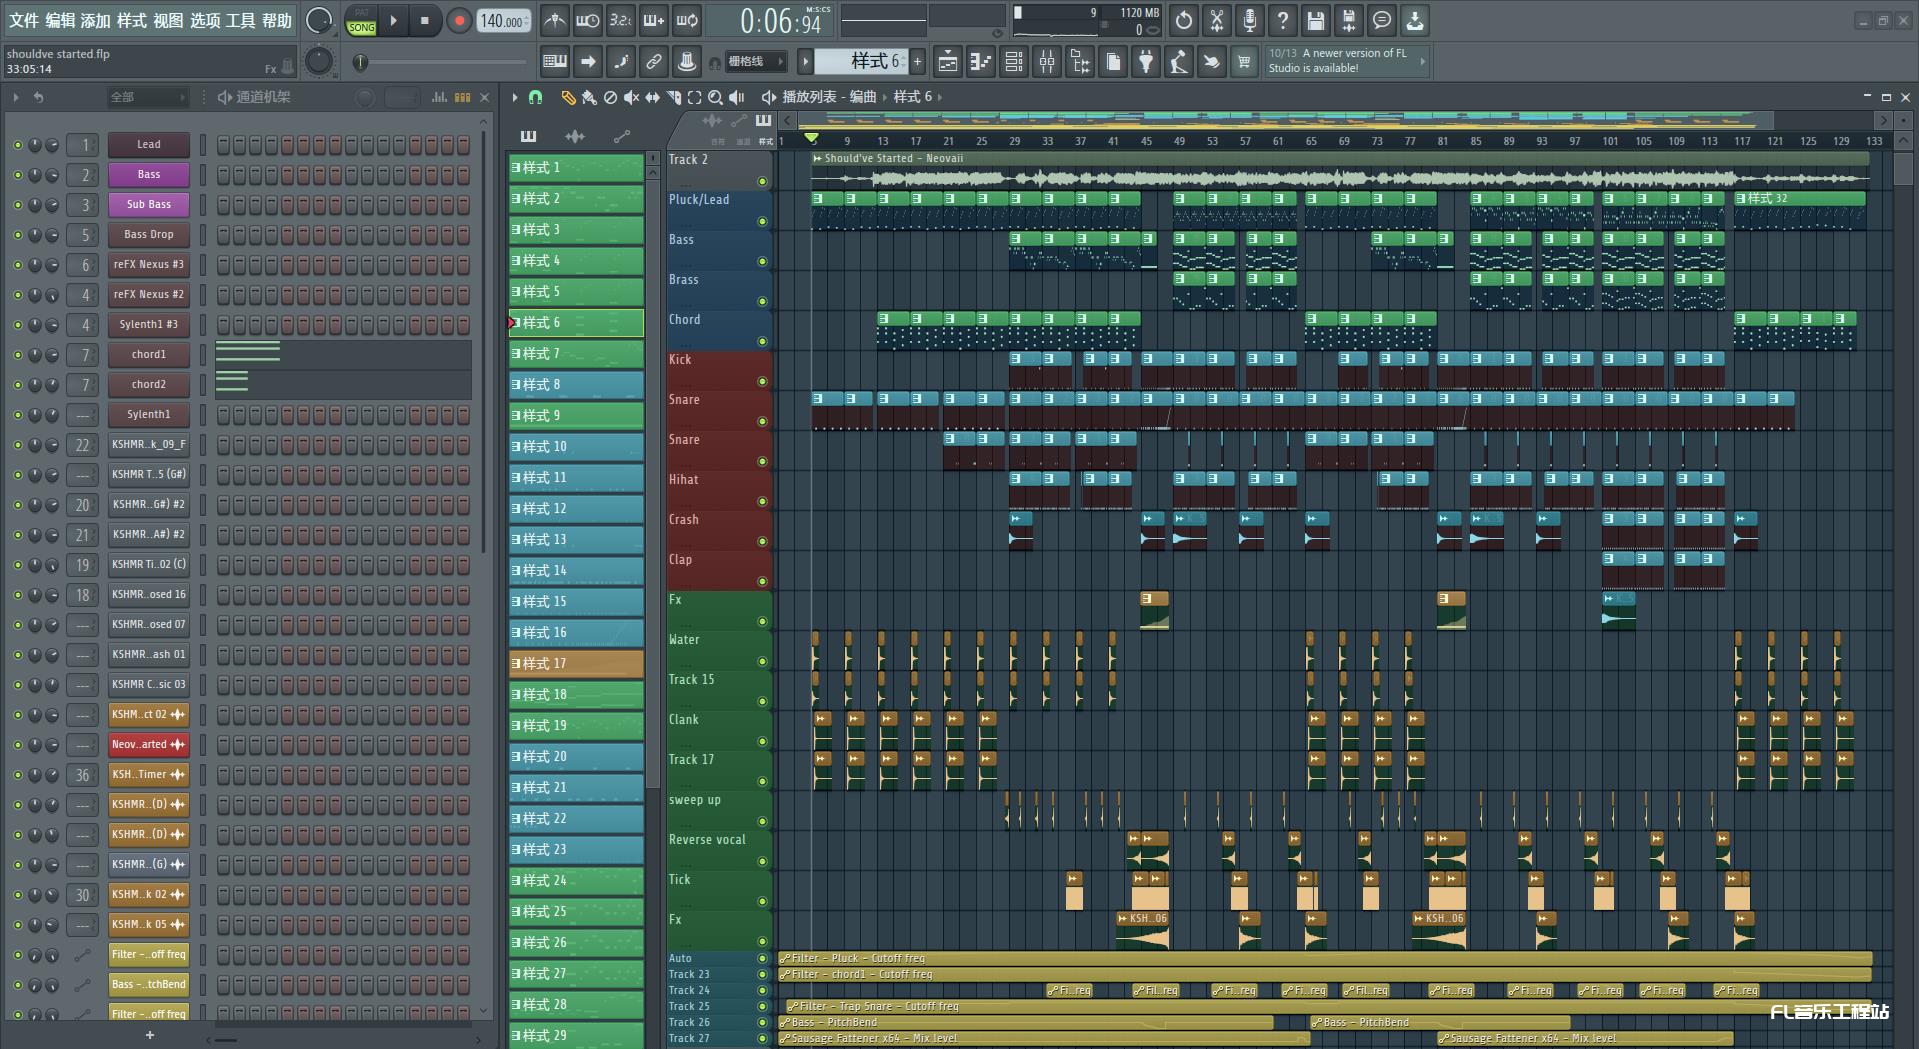Select the Paint brush tool in playlist
The width and height of the screenshot is (1919, 1049).
tap(589, 97)
